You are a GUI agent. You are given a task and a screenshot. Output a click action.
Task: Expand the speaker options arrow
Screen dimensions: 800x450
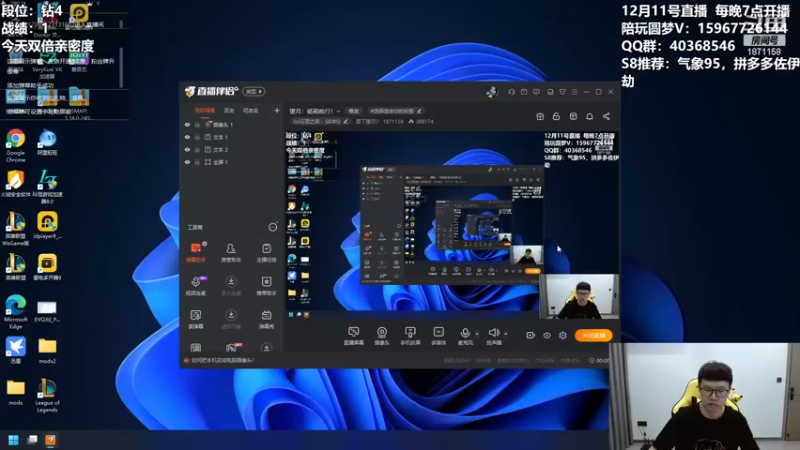pyautogui.click(x=506, y=334)
